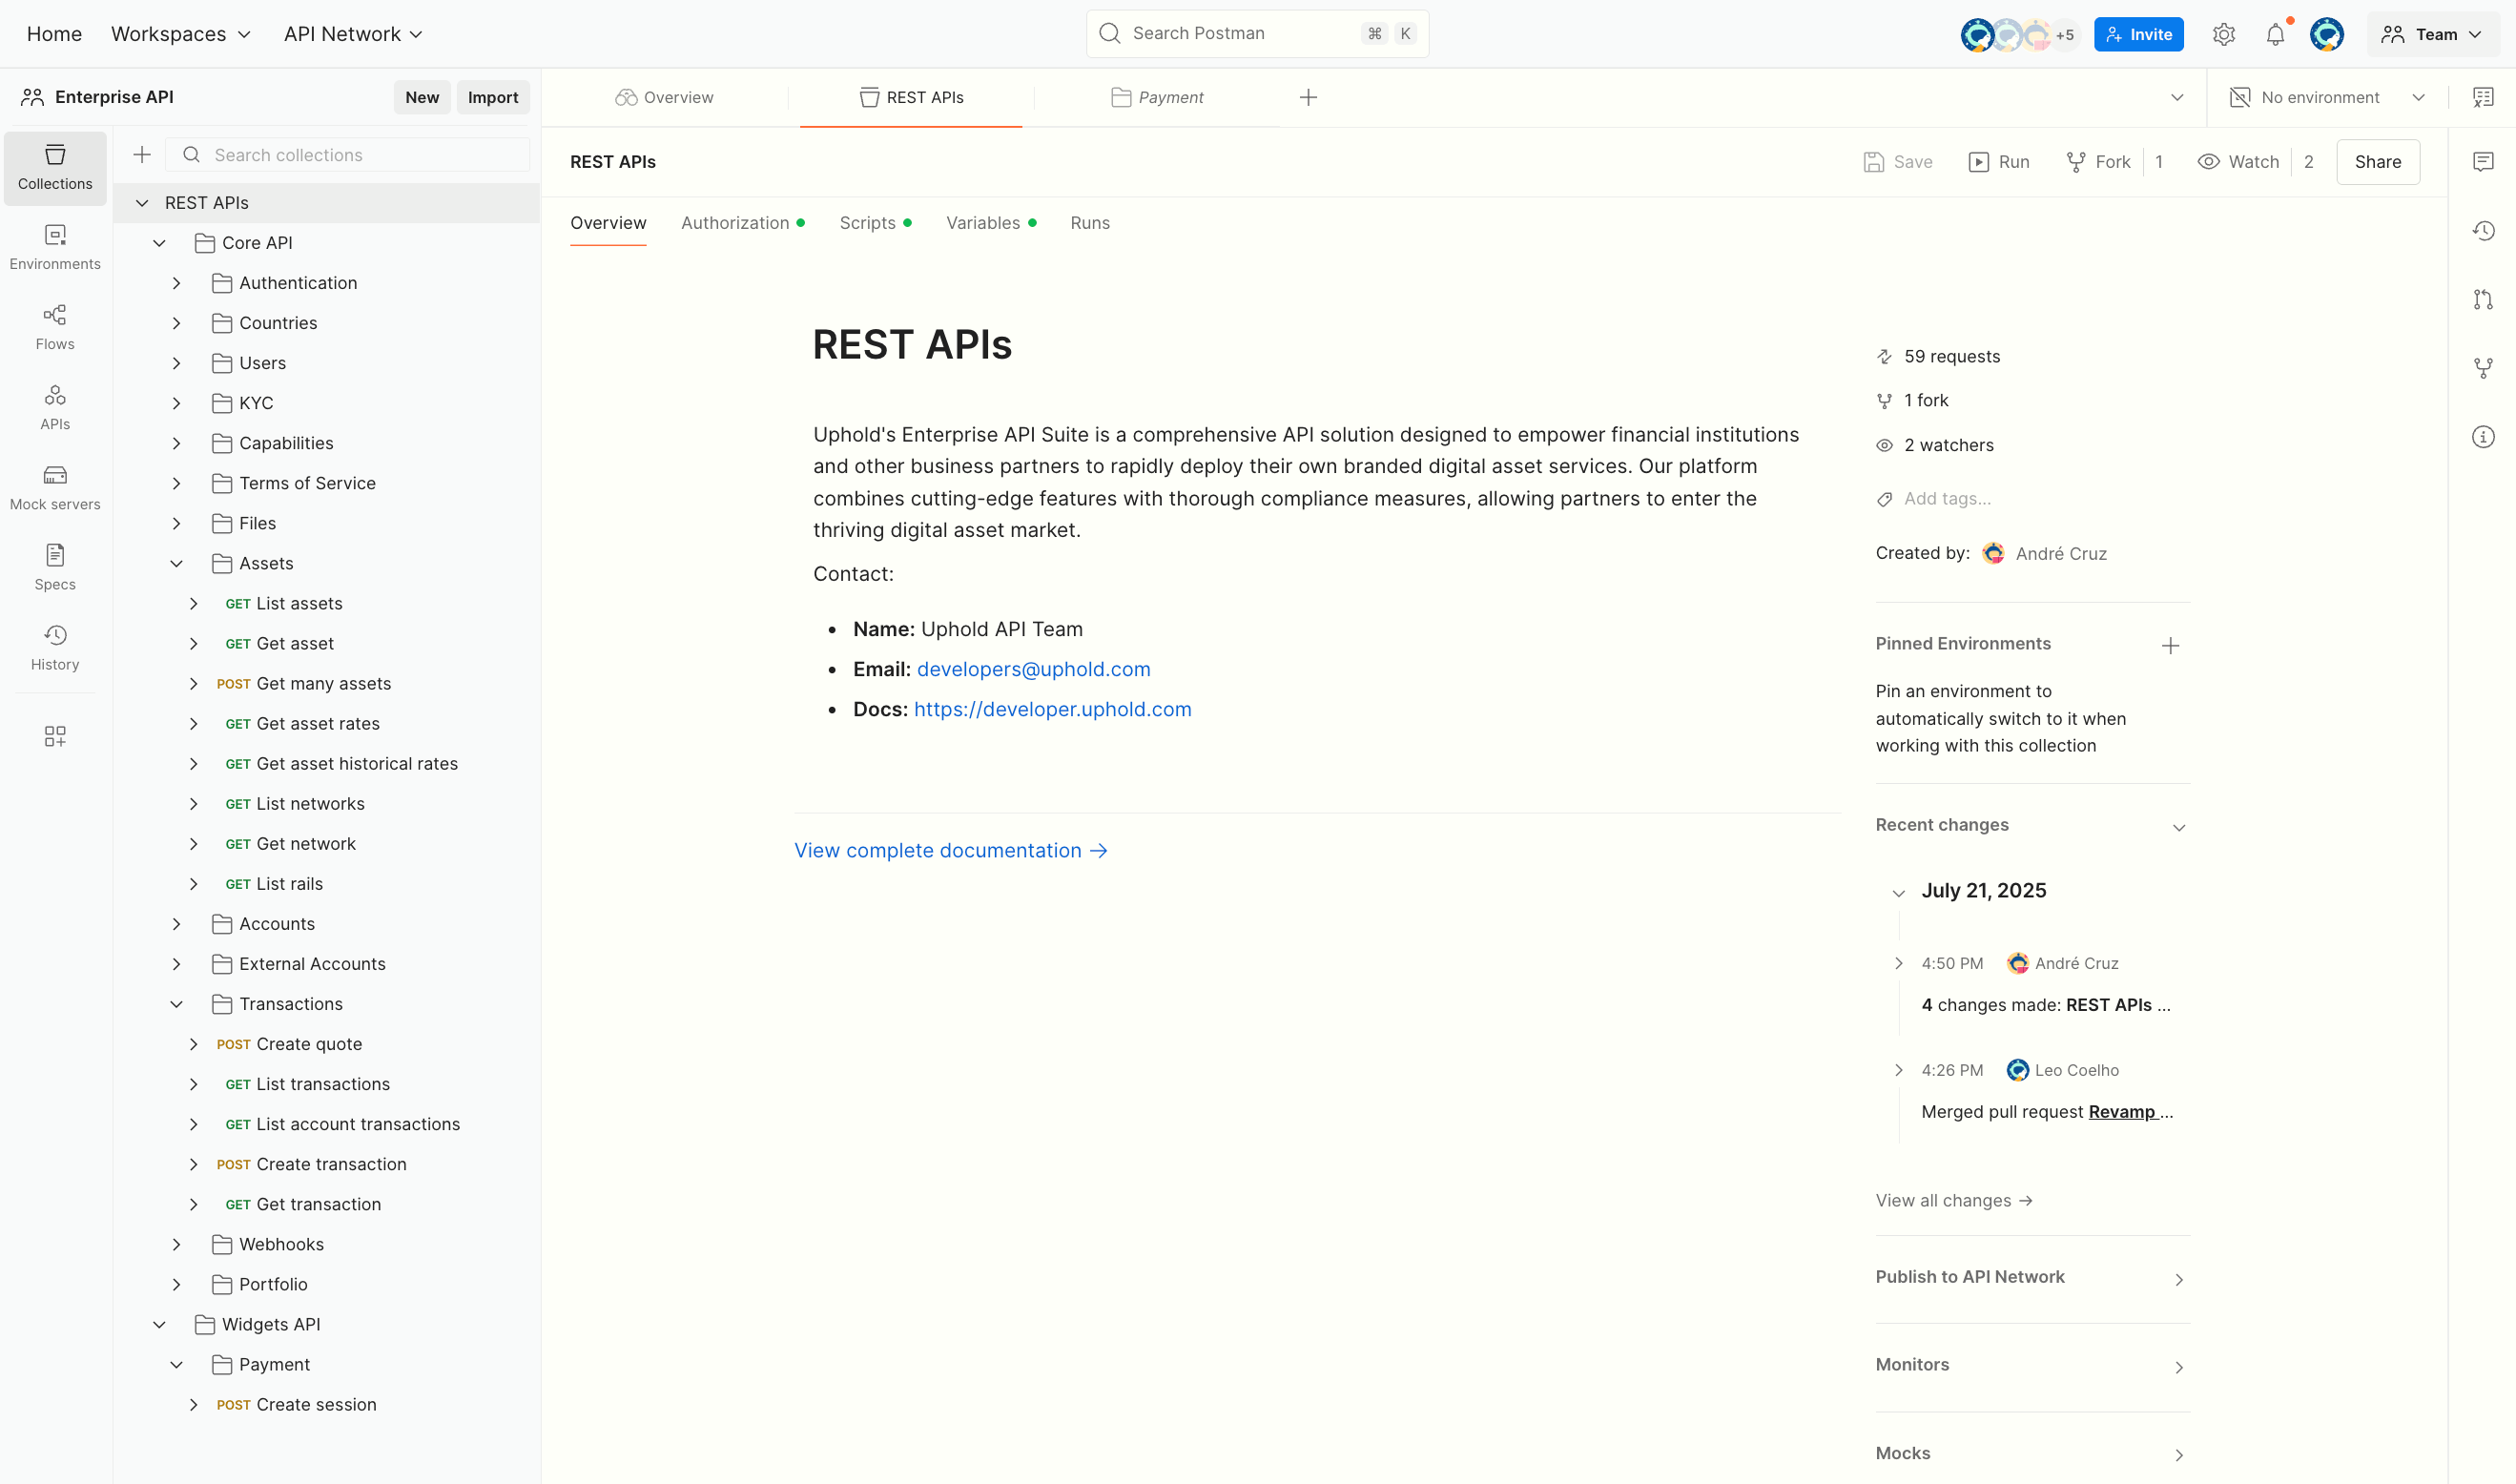
Task: Open the tabs overflow chevron
Action: pyautogui.click(x=2177, y=97)
